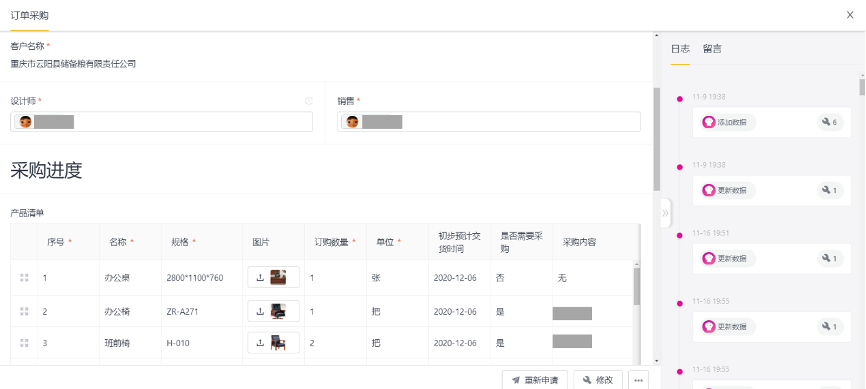
Task: Click the main form vertical scrollbar thumb
Action: point(656,139)
